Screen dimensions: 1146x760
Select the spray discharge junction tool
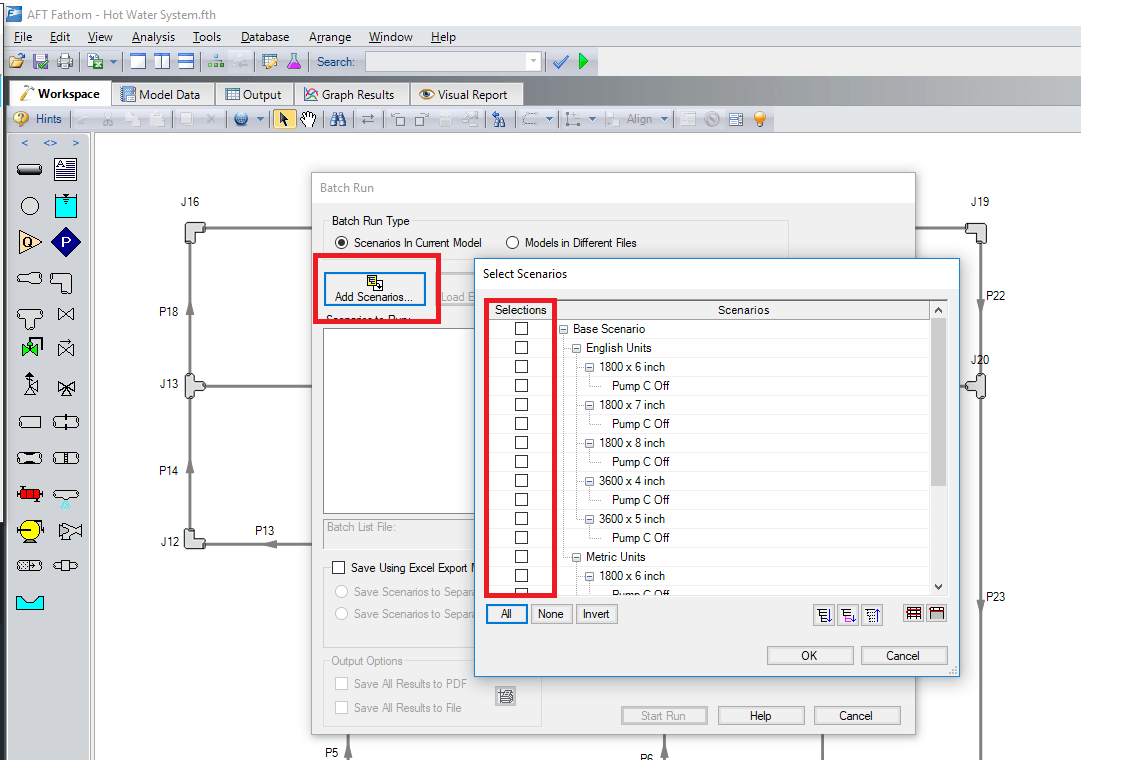coord(66,497)
